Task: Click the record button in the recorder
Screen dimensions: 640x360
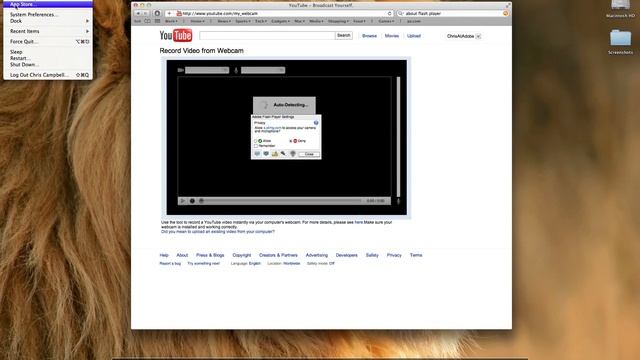Action: [192, 201]
